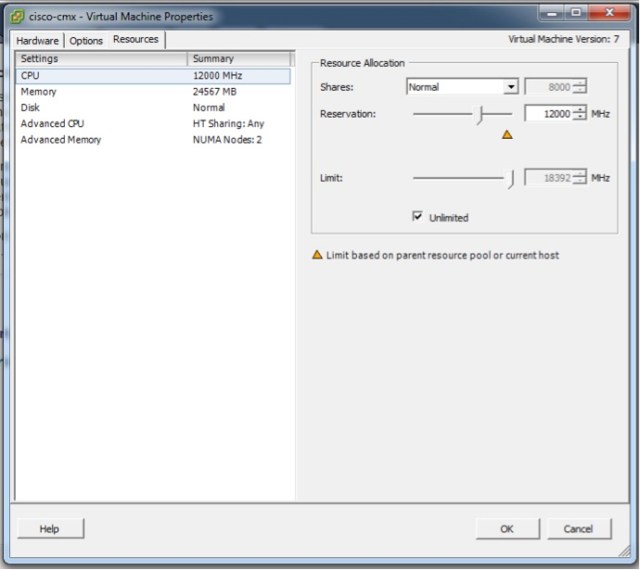
Task: Select the Memory settings row
Action: click(x=39, y=92)
